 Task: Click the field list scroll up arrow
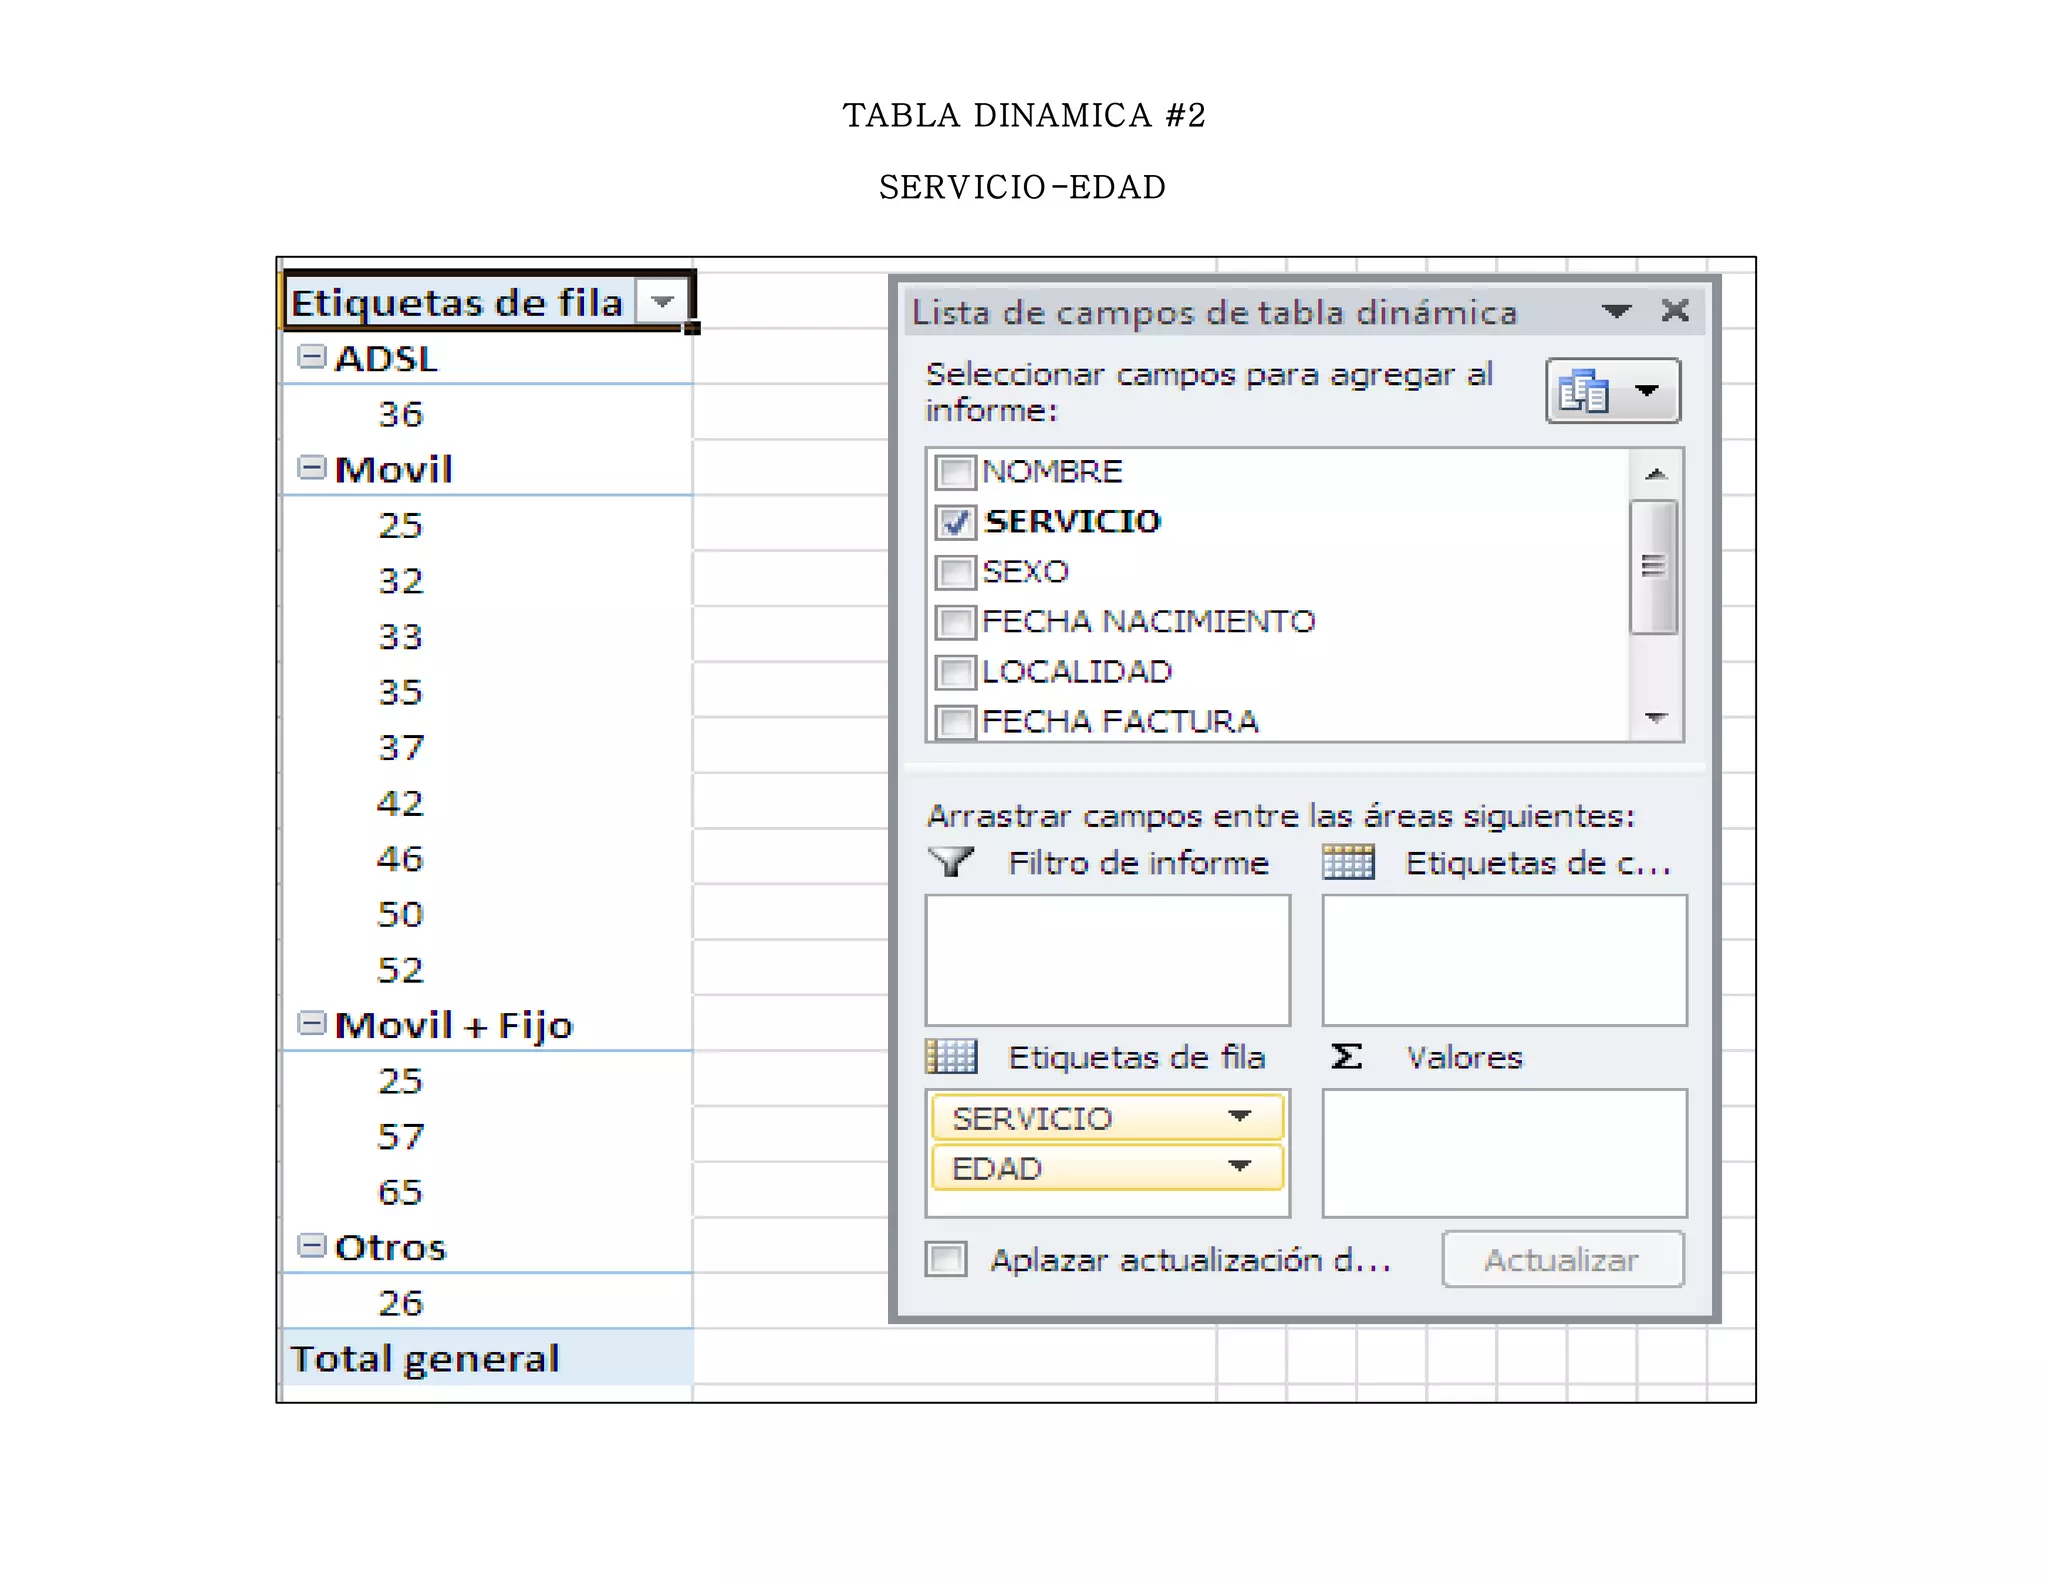click(x=1656, y=473)
